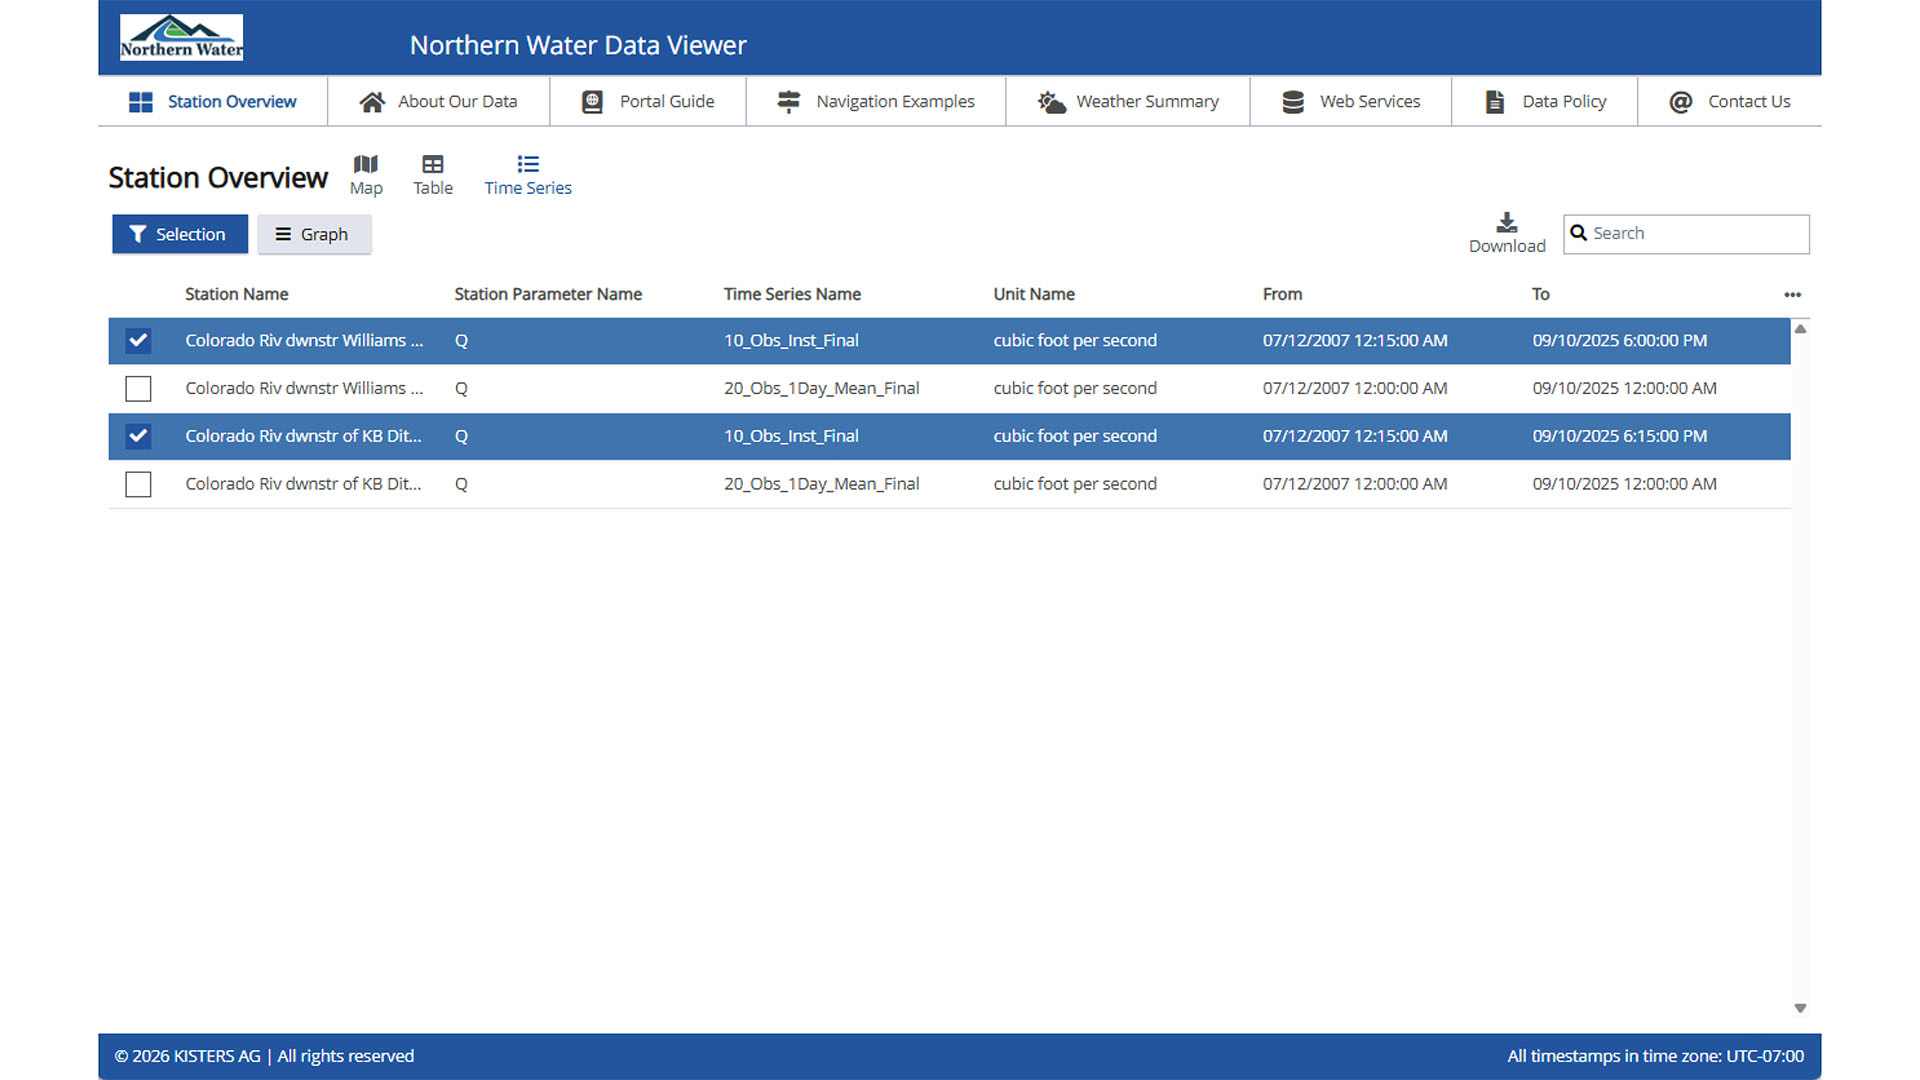Sort by Unit Name column header
Image resolution: width=1920 pixels, height=1080 pixels.
(1034, 294)
